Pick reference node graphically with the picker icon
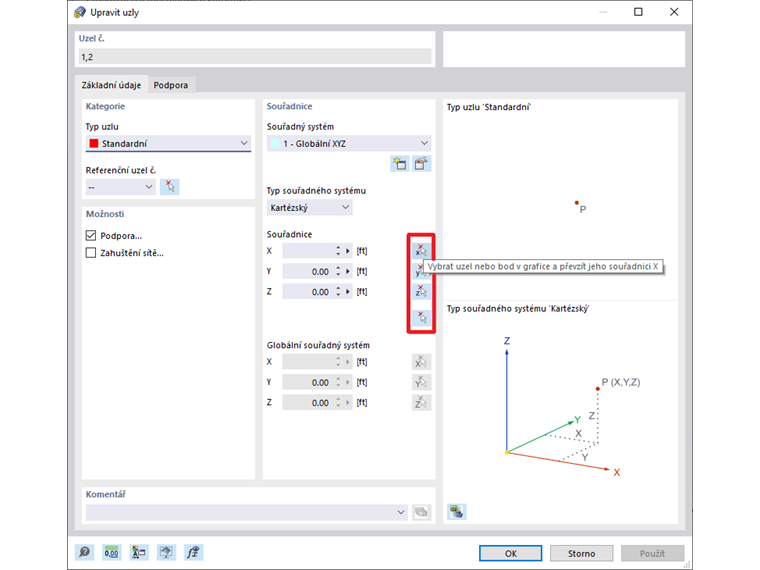The image size is (760, 570). click(170, 187)
